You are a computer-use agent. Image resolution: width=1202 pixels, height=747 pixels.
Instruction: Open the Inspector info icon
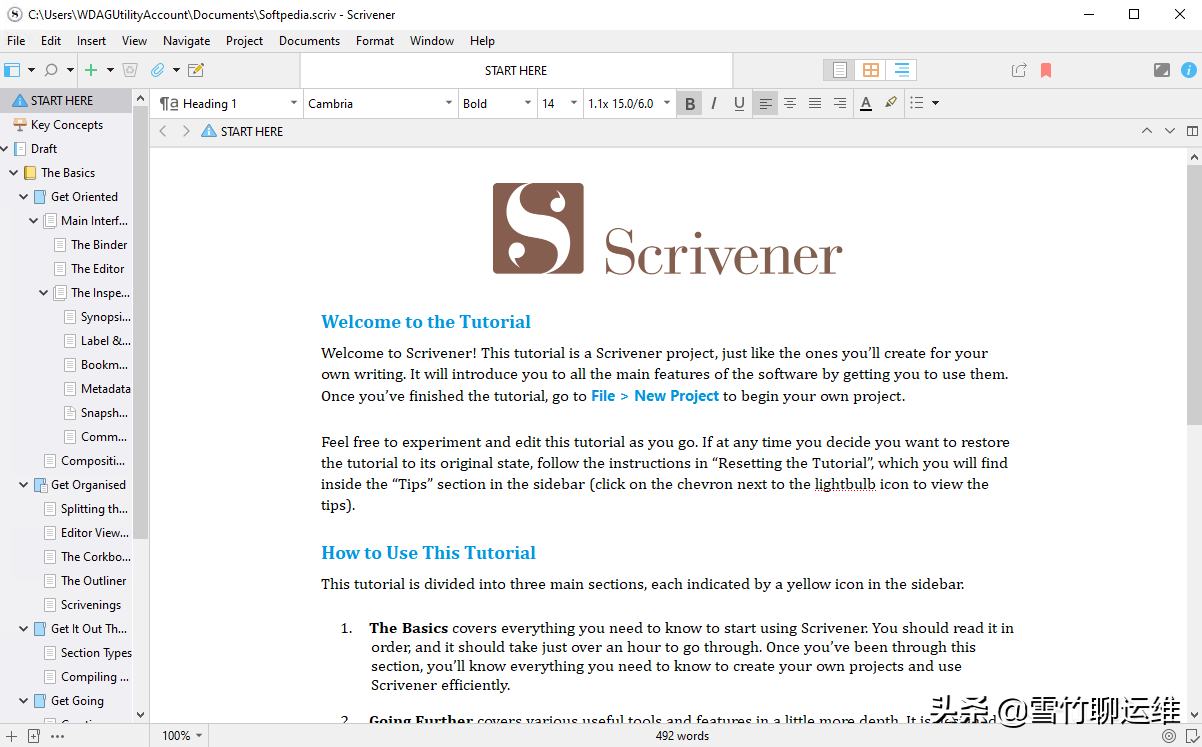[x=1189, y=70]
